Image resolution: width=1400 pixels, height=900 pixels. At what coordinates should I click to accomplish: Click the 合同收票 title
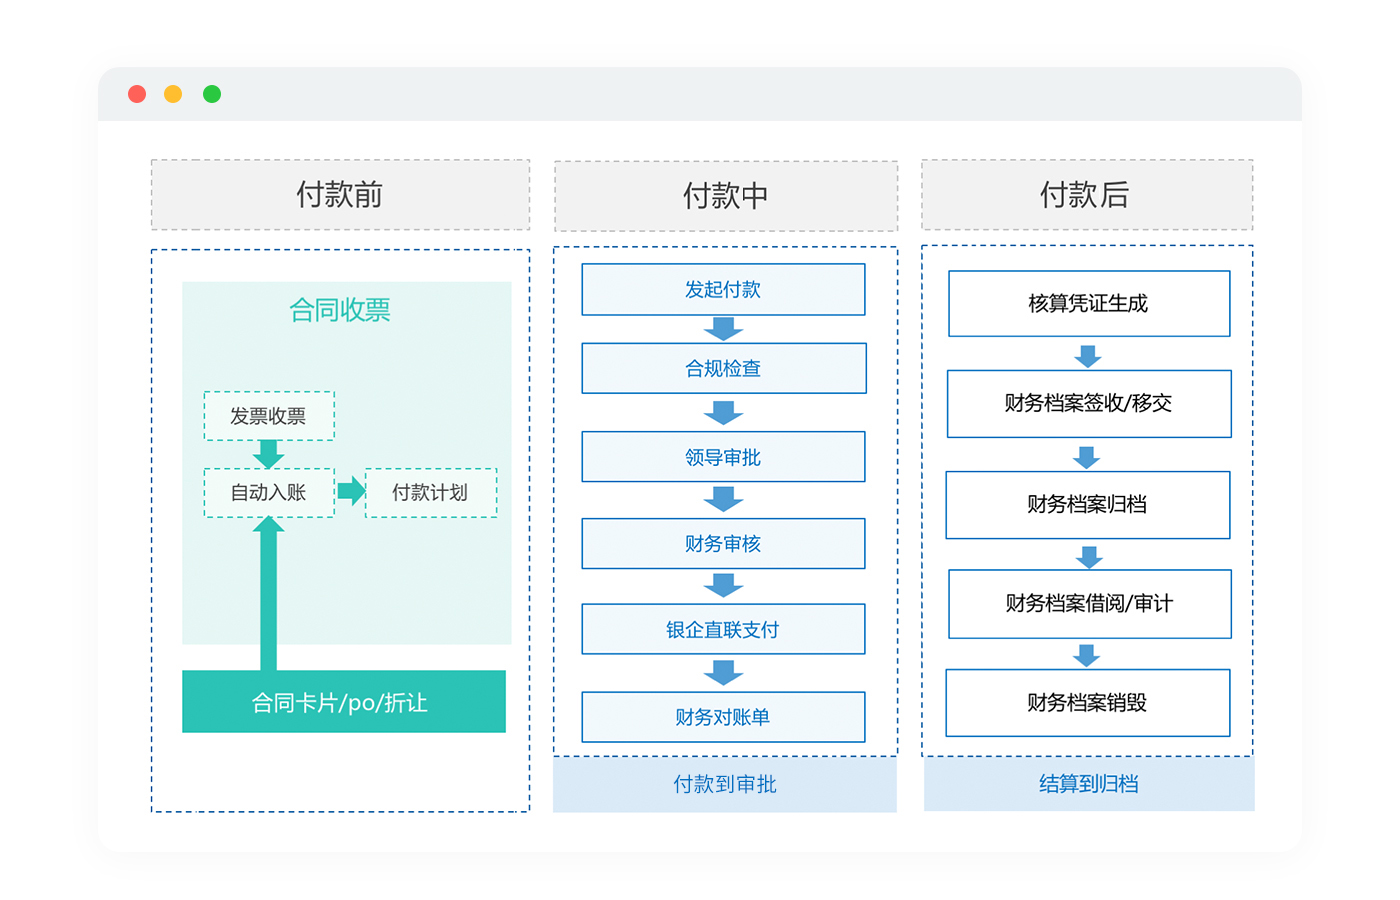(x=340, y=310)
